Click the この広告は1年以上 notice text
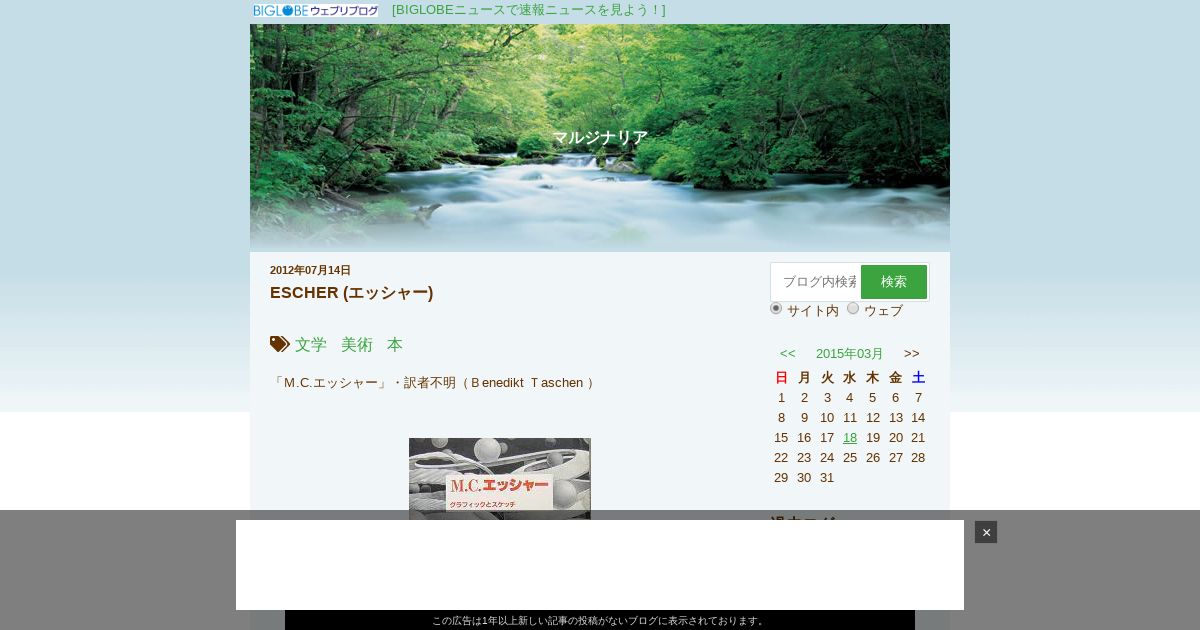 tap(600, 621)
